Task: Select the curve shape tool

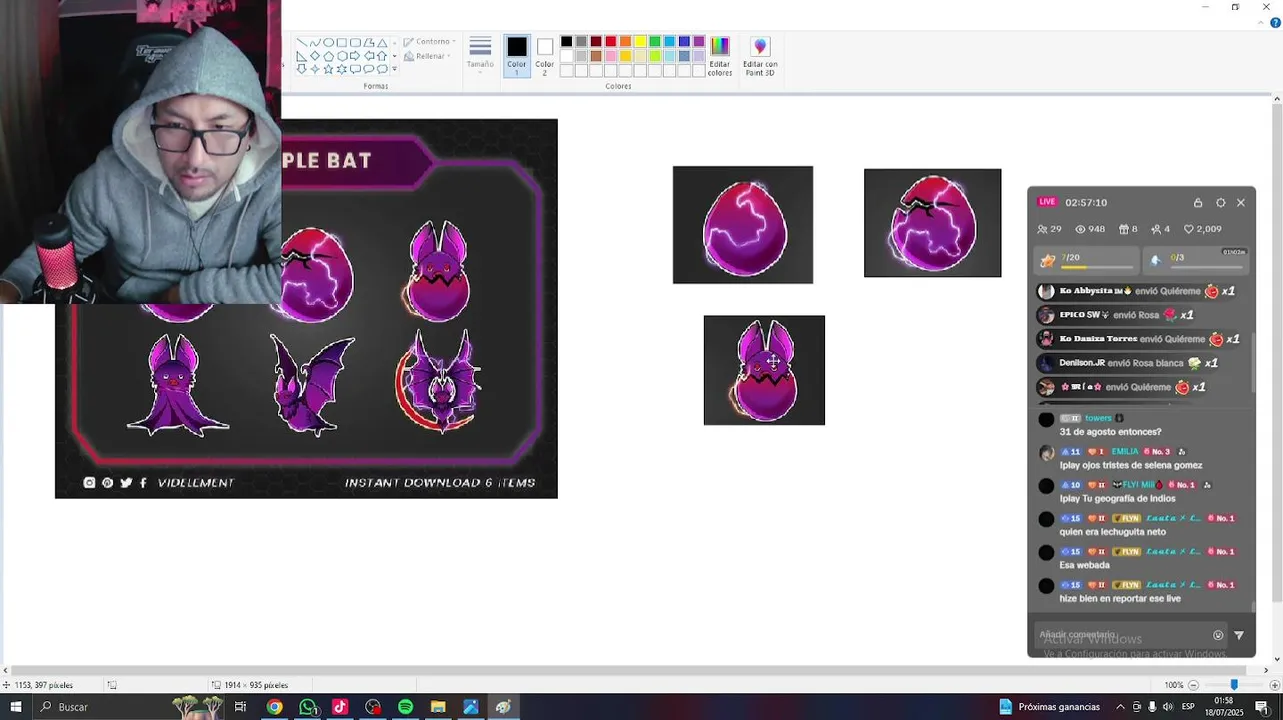Action: (x=315, y=43)
